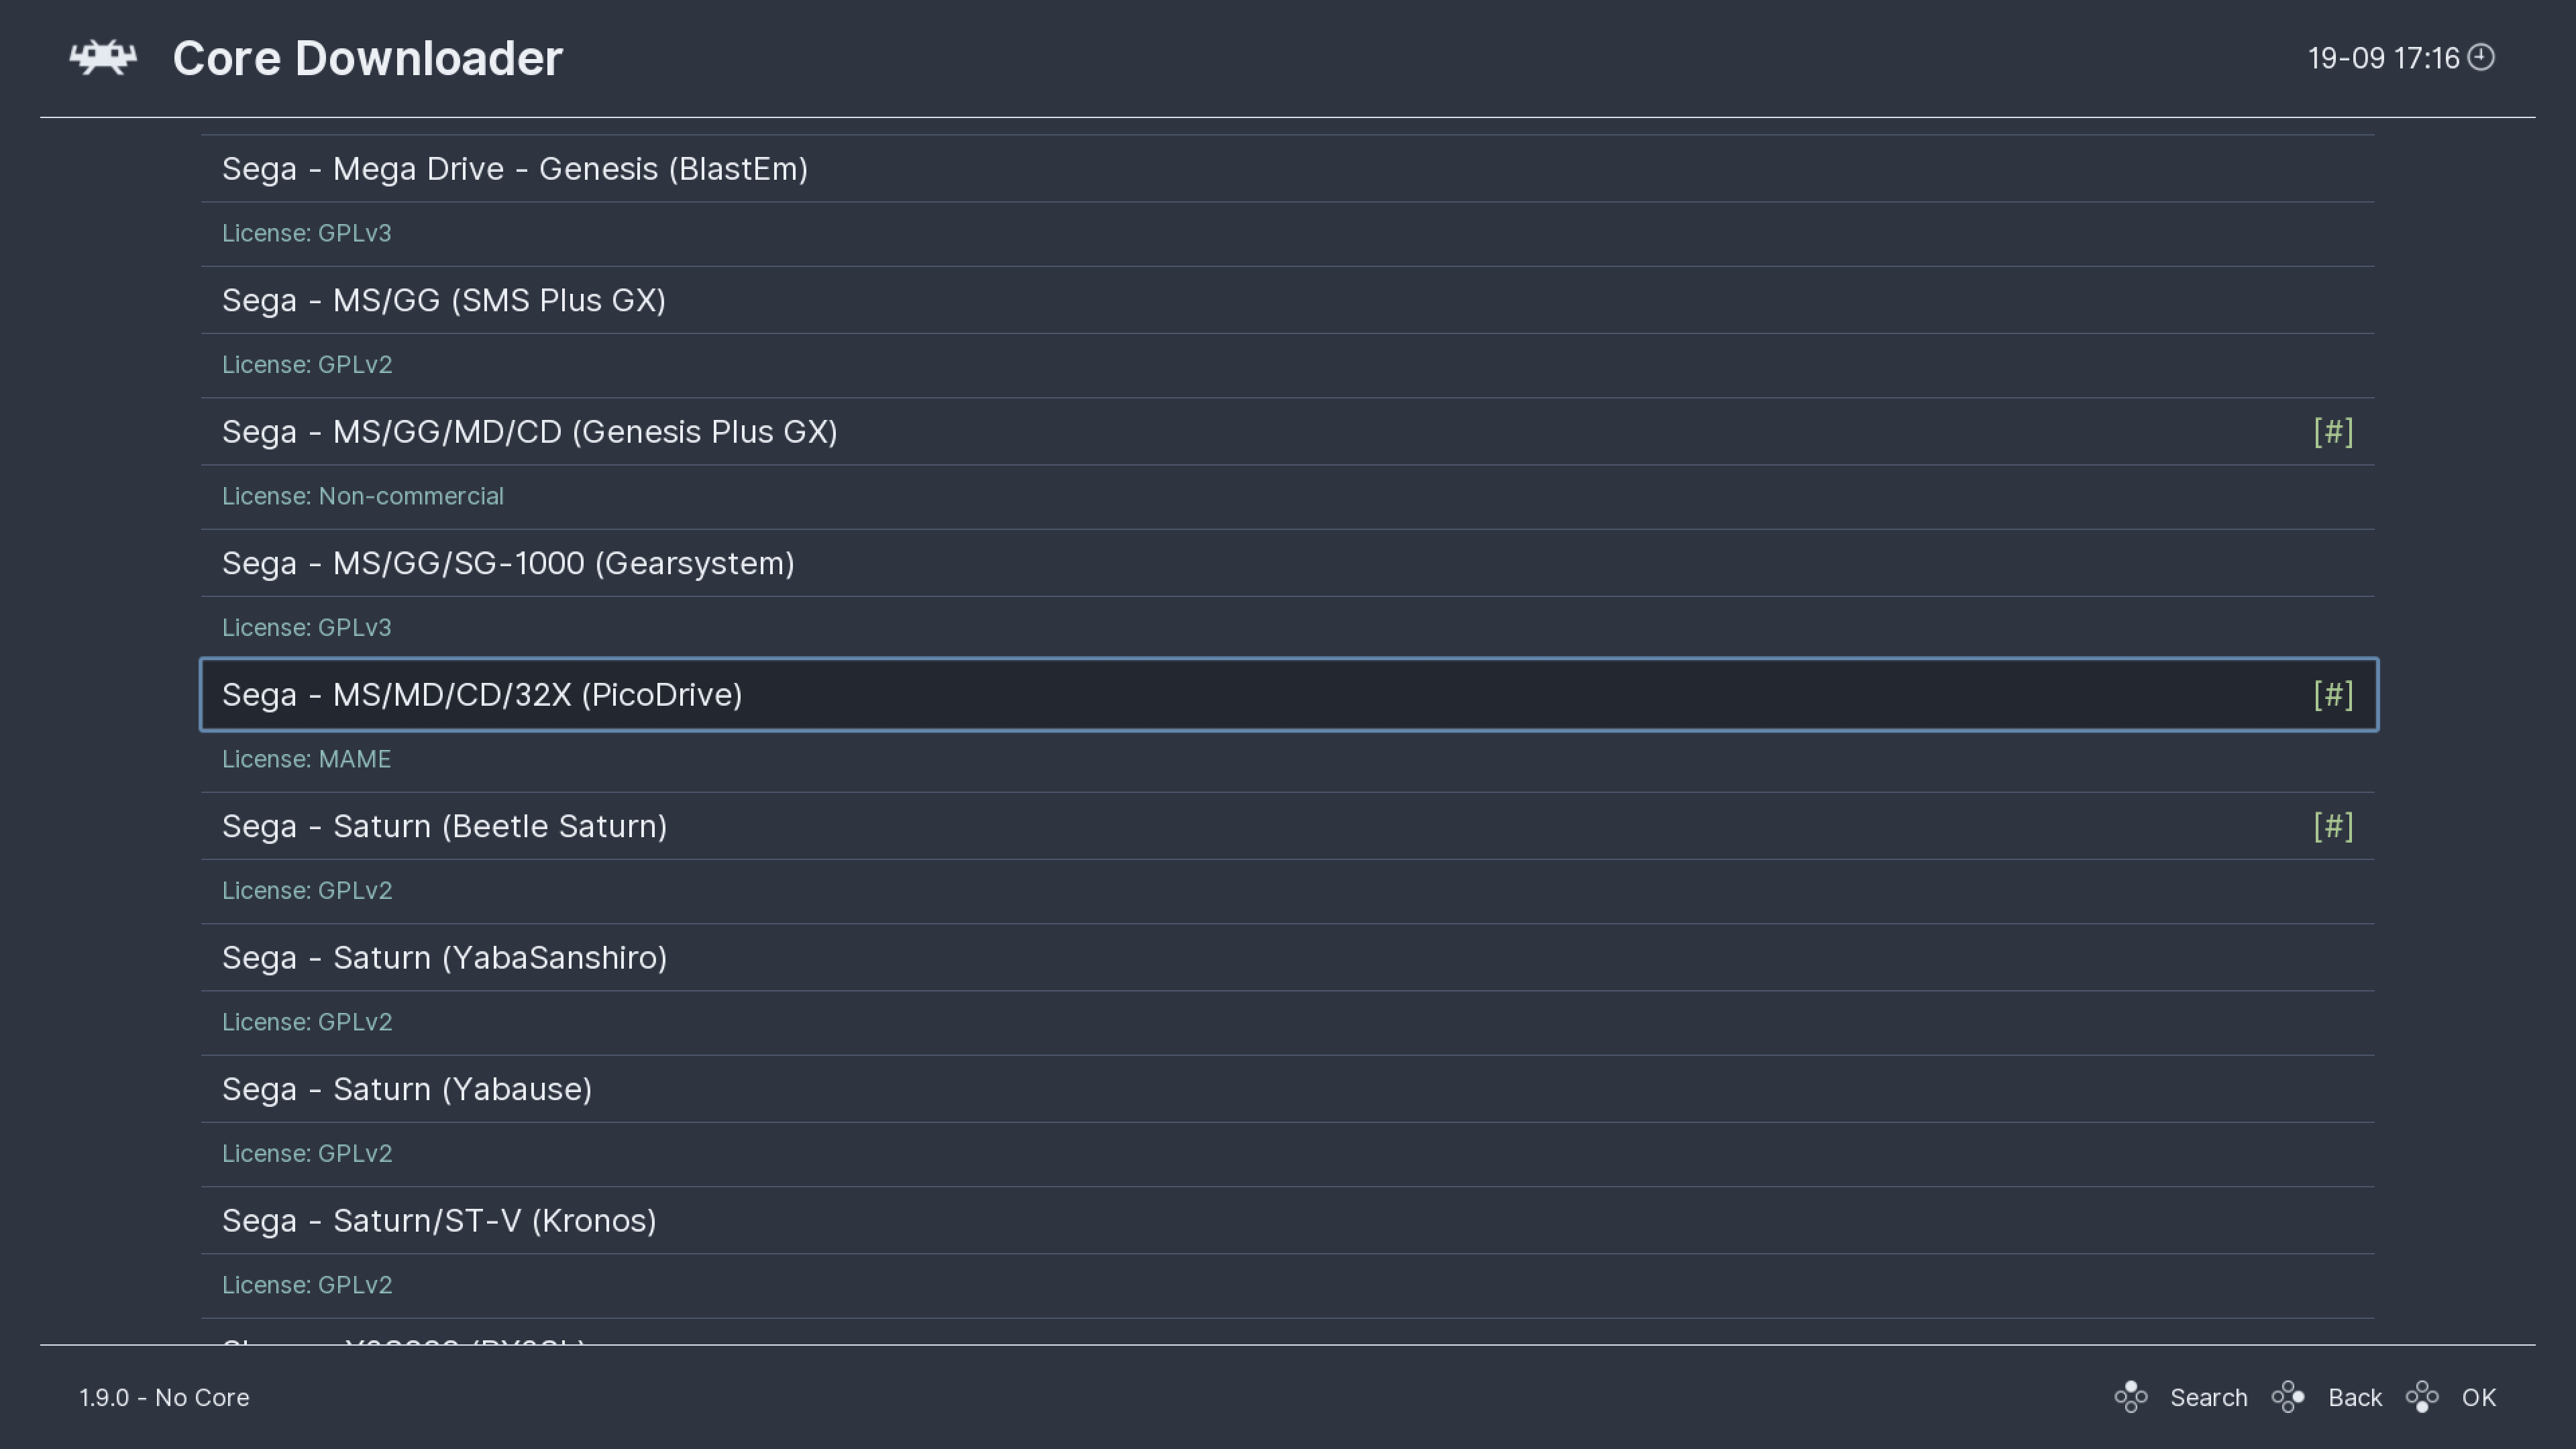Viewport: 2576px width, 1449px height.
Task: Click the OK gamepad button icon
Action: [x=2422, y=1397]
